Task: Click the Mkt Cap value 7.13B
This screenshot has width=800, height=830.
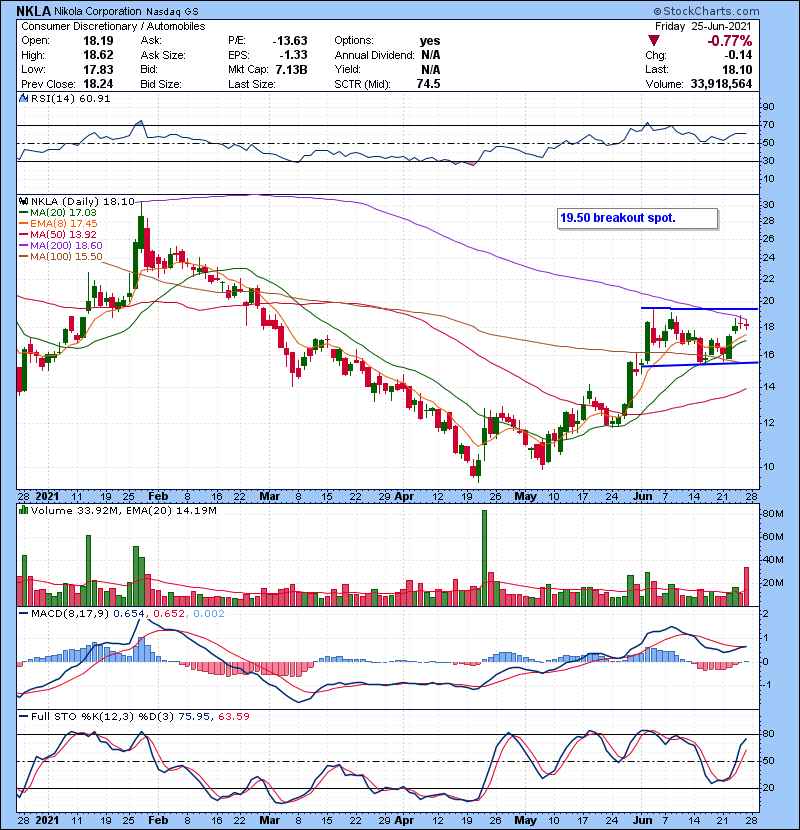Action: (291, 69)
